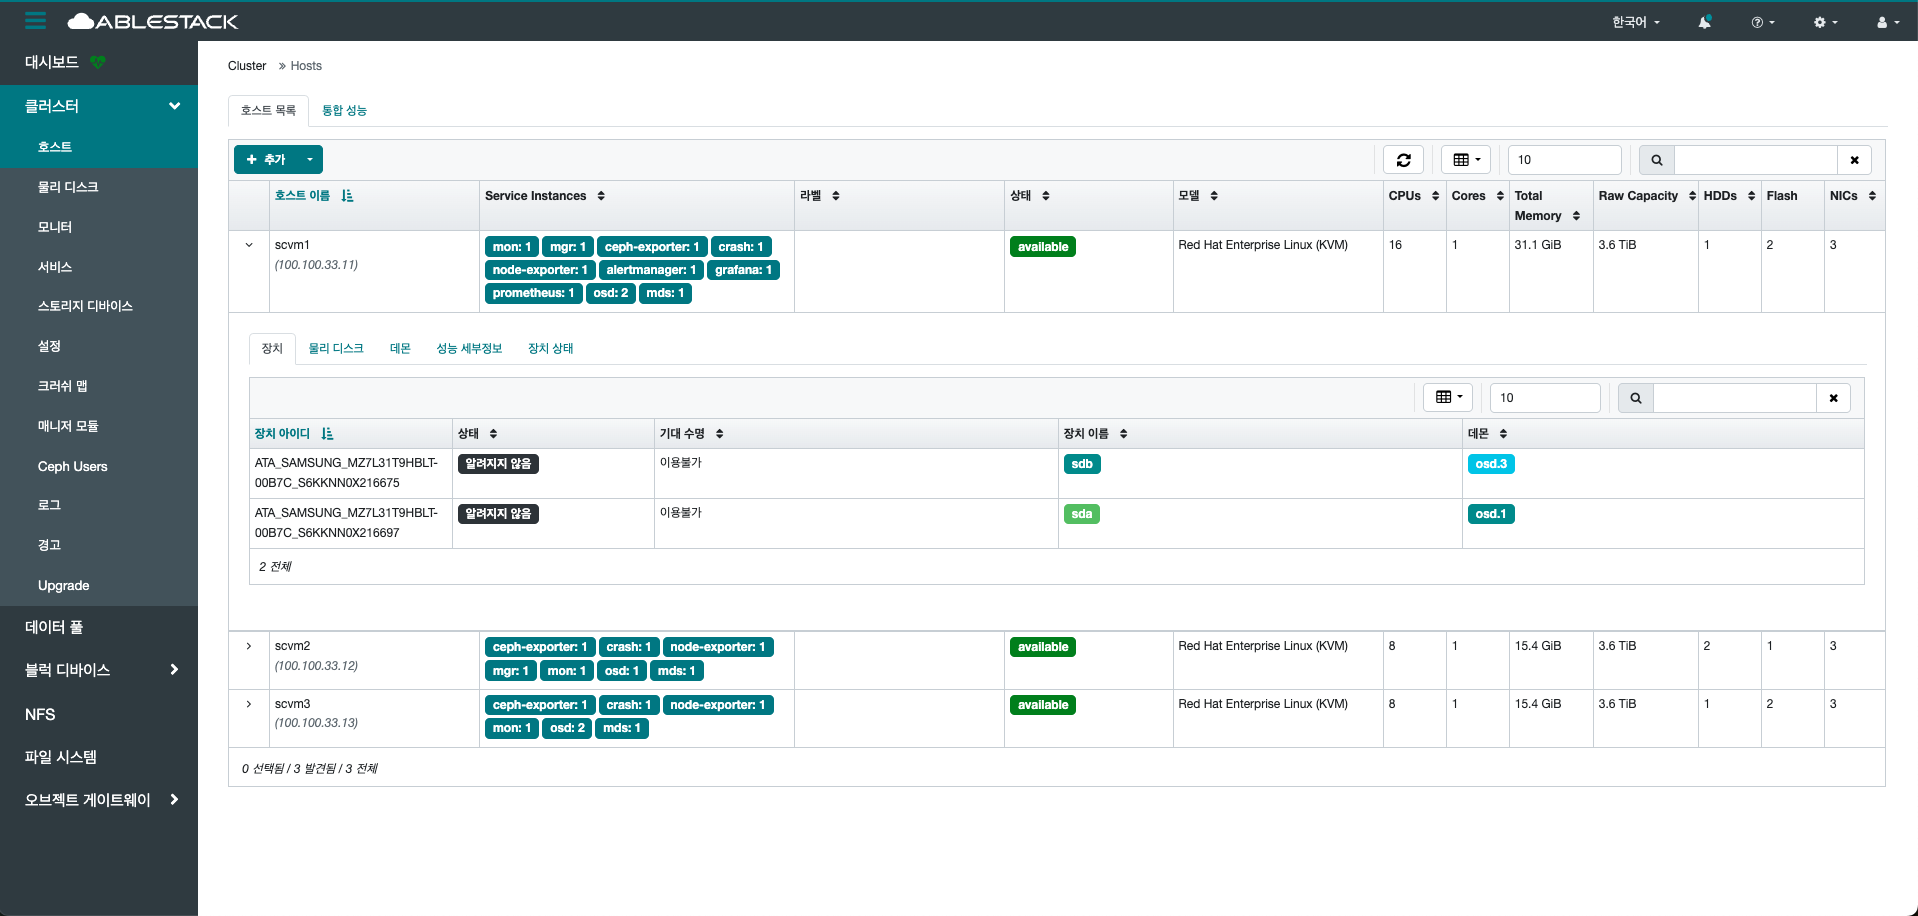
Task: Open the help question mark menu
Action: tap(1762, 22)
